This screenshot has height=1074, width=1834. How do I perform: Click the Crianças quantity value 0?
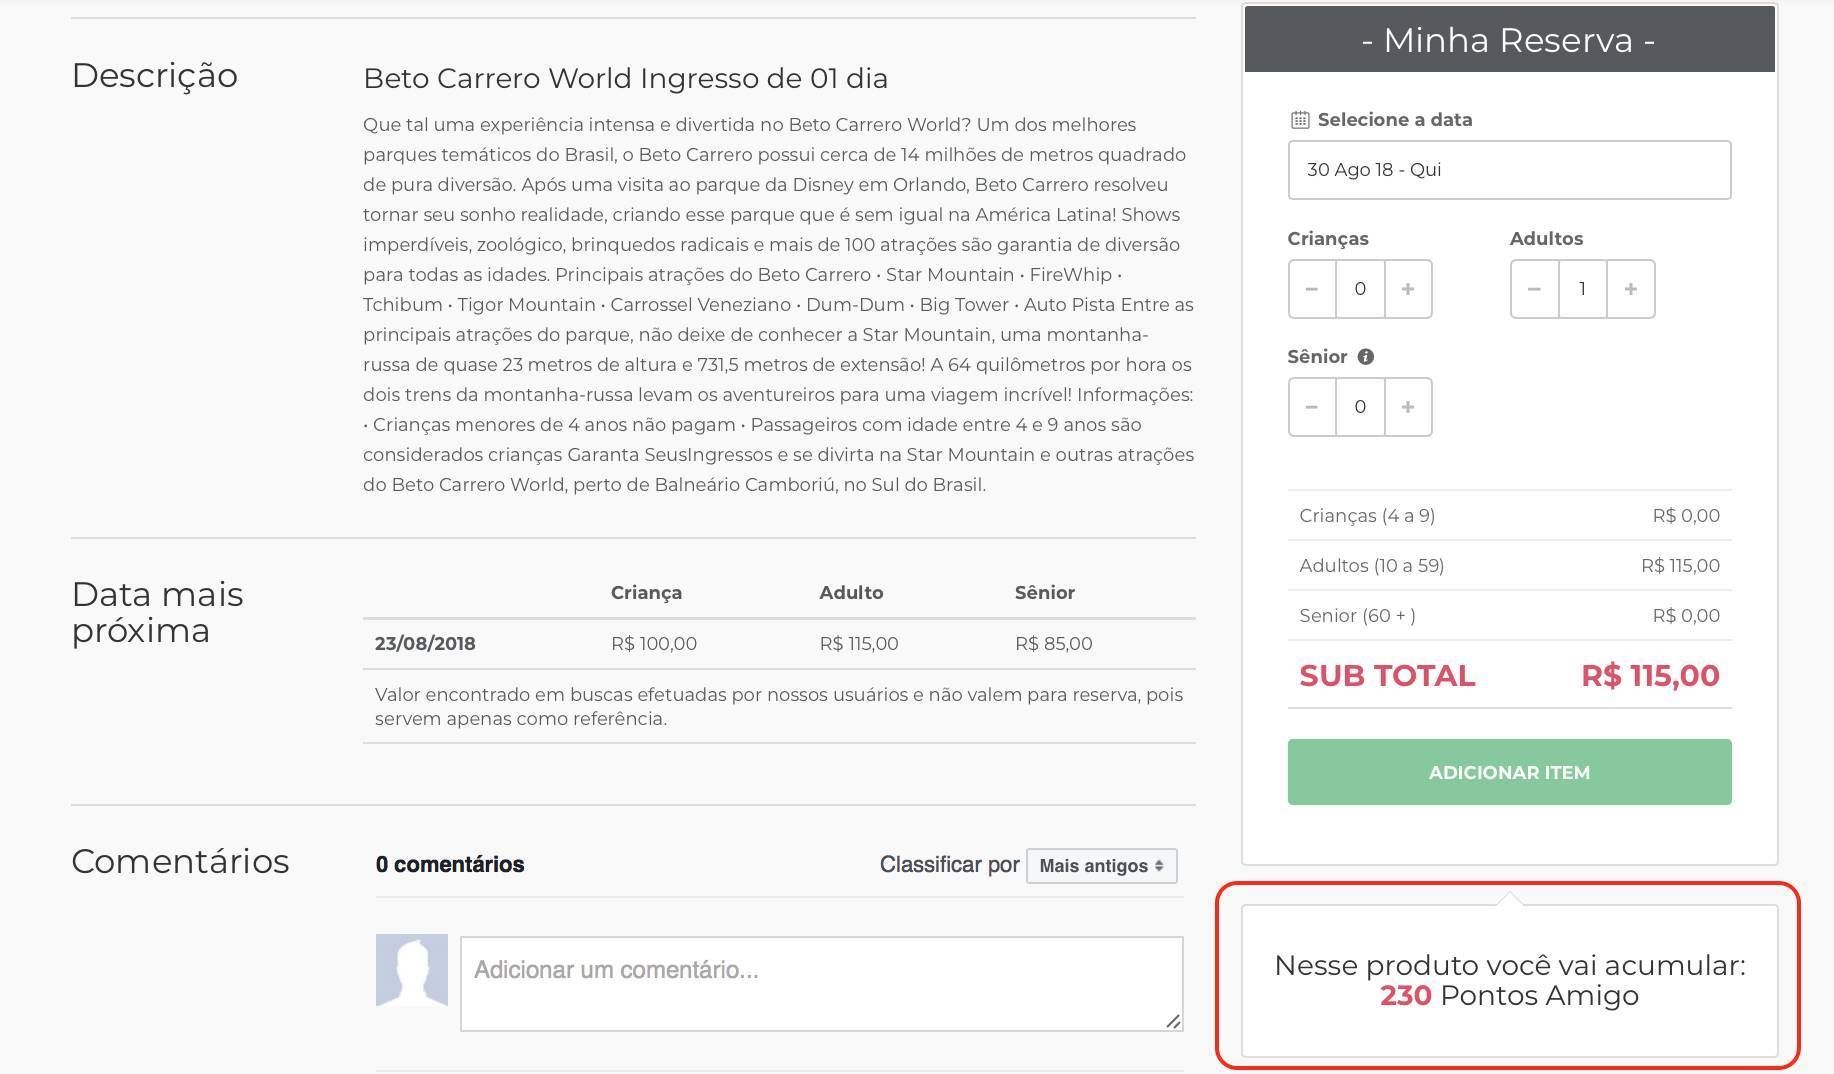(1360, 289)
